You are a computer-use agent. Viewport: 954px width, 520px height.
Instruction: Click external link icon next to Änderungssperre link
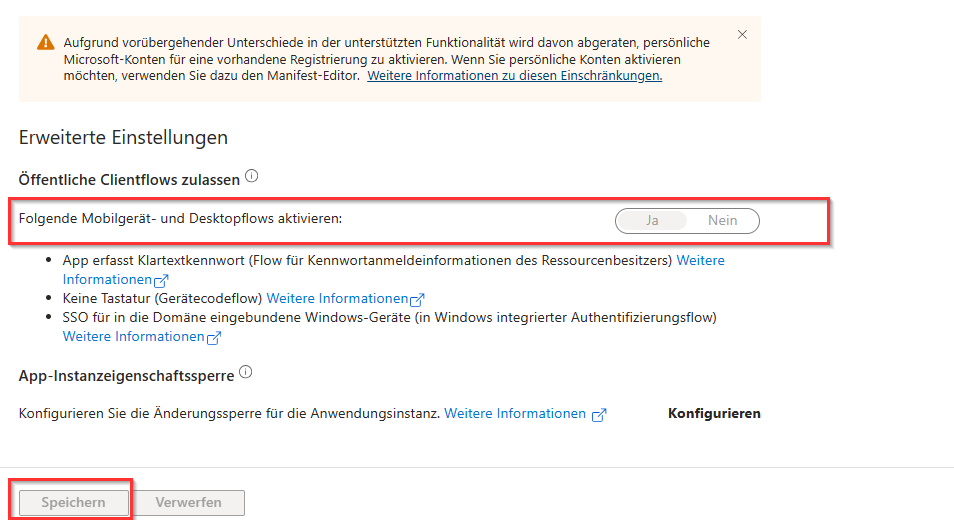[x=599, y=415]
